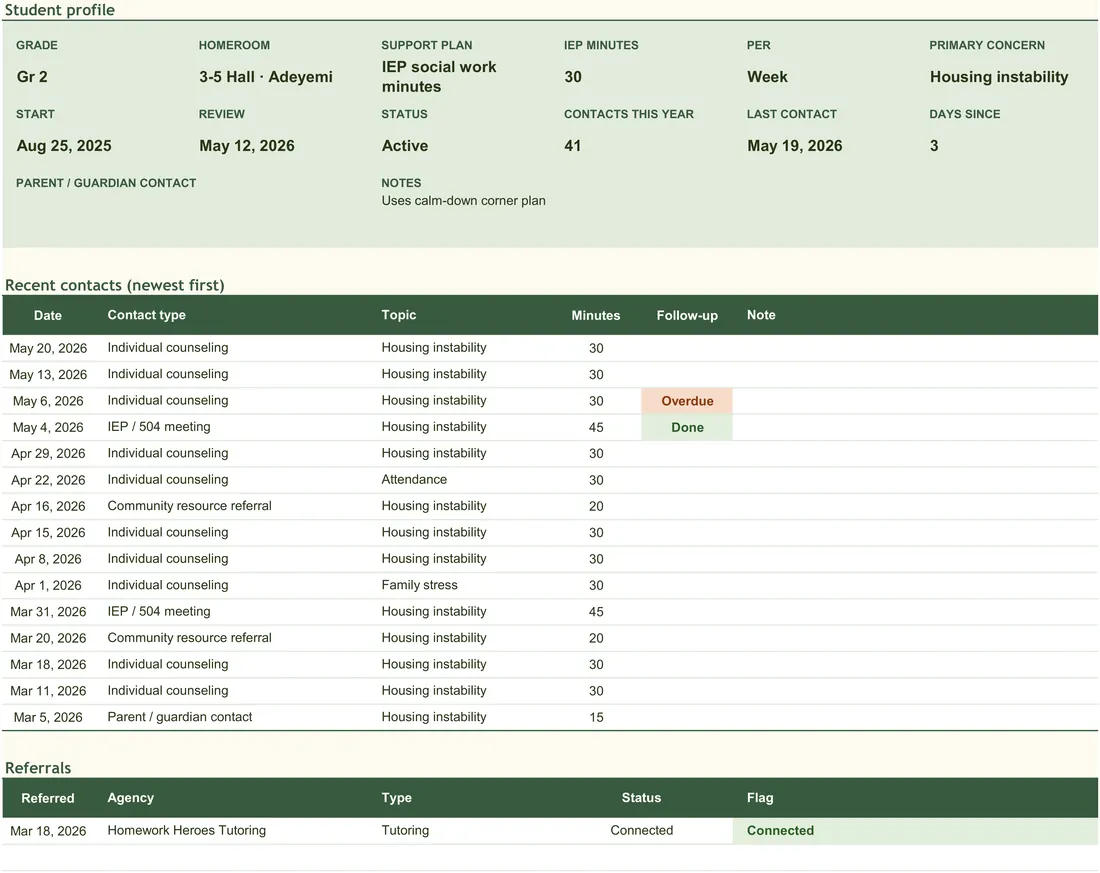
Task: Click the 'Family stress' topic cell
Action: [420, 585]
